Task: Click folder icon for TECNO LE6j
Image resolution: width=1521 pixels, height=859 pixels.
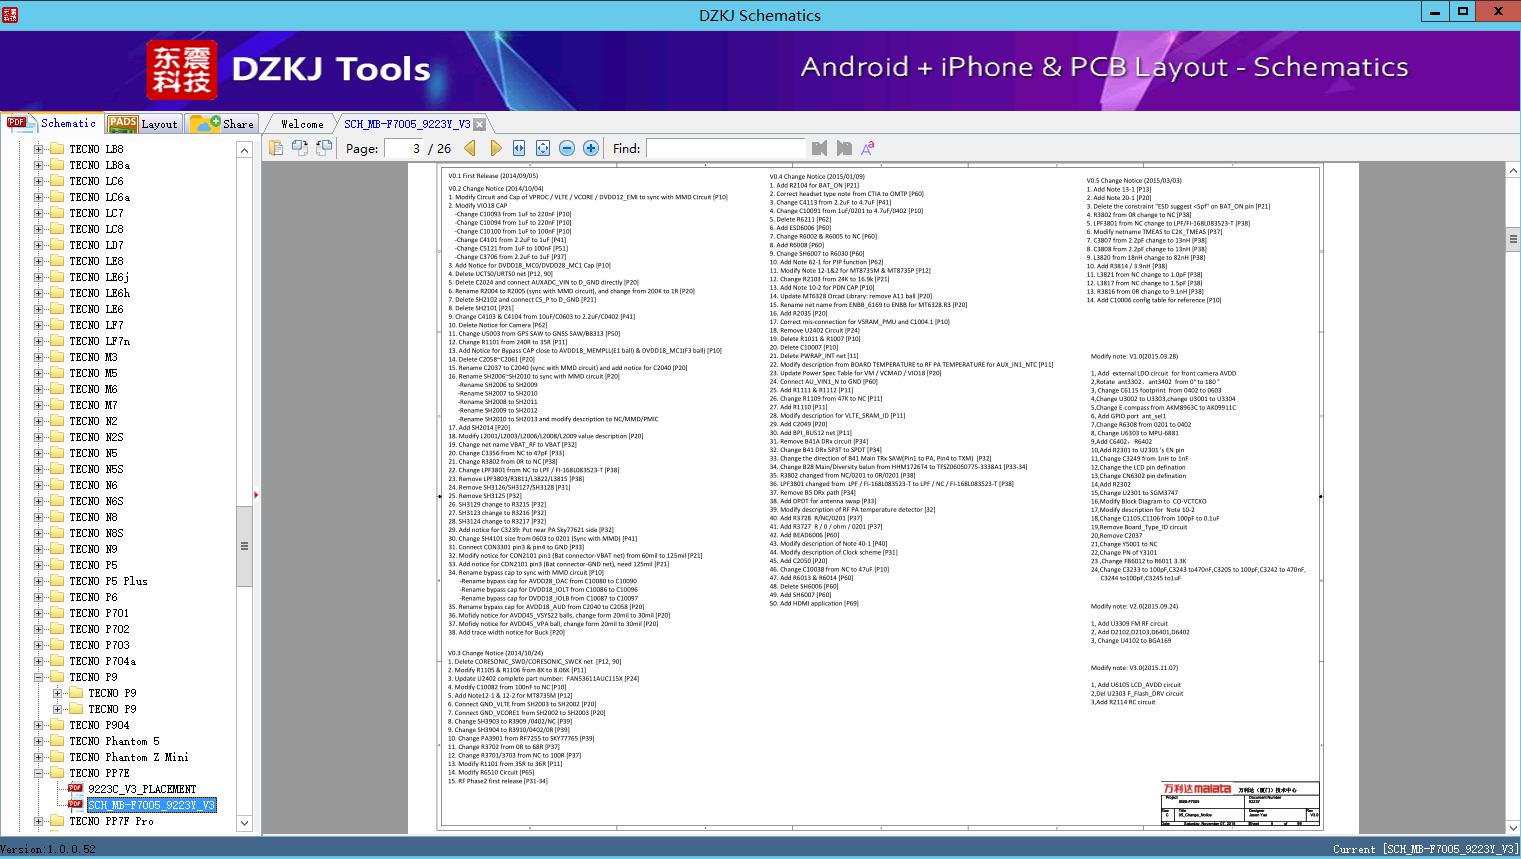Action: pyautogui.click(x=57, y=277)
